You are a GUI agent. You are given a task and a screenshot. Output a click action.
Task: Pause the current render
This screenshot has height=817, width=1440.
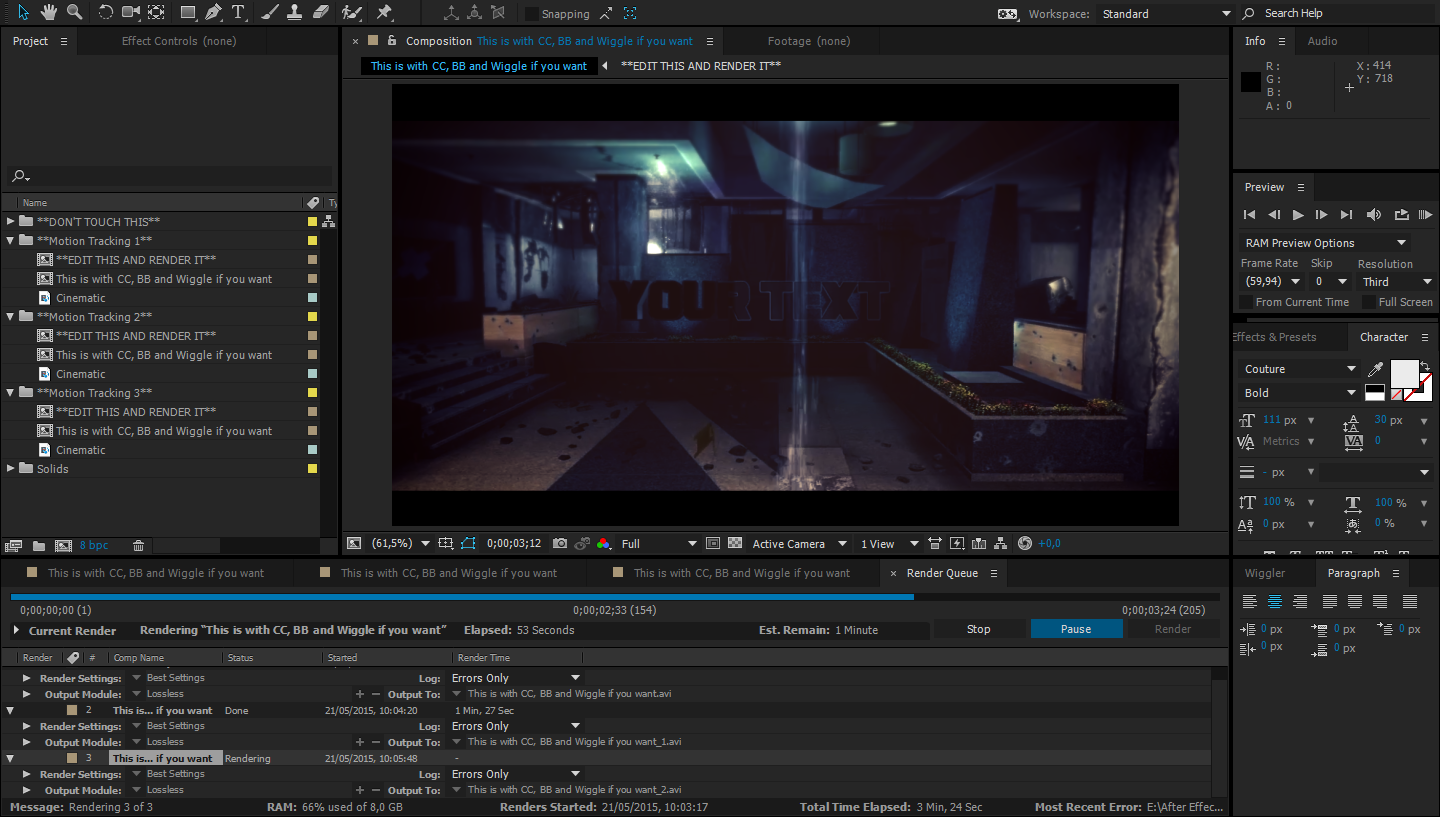(x=1076, y=629)
